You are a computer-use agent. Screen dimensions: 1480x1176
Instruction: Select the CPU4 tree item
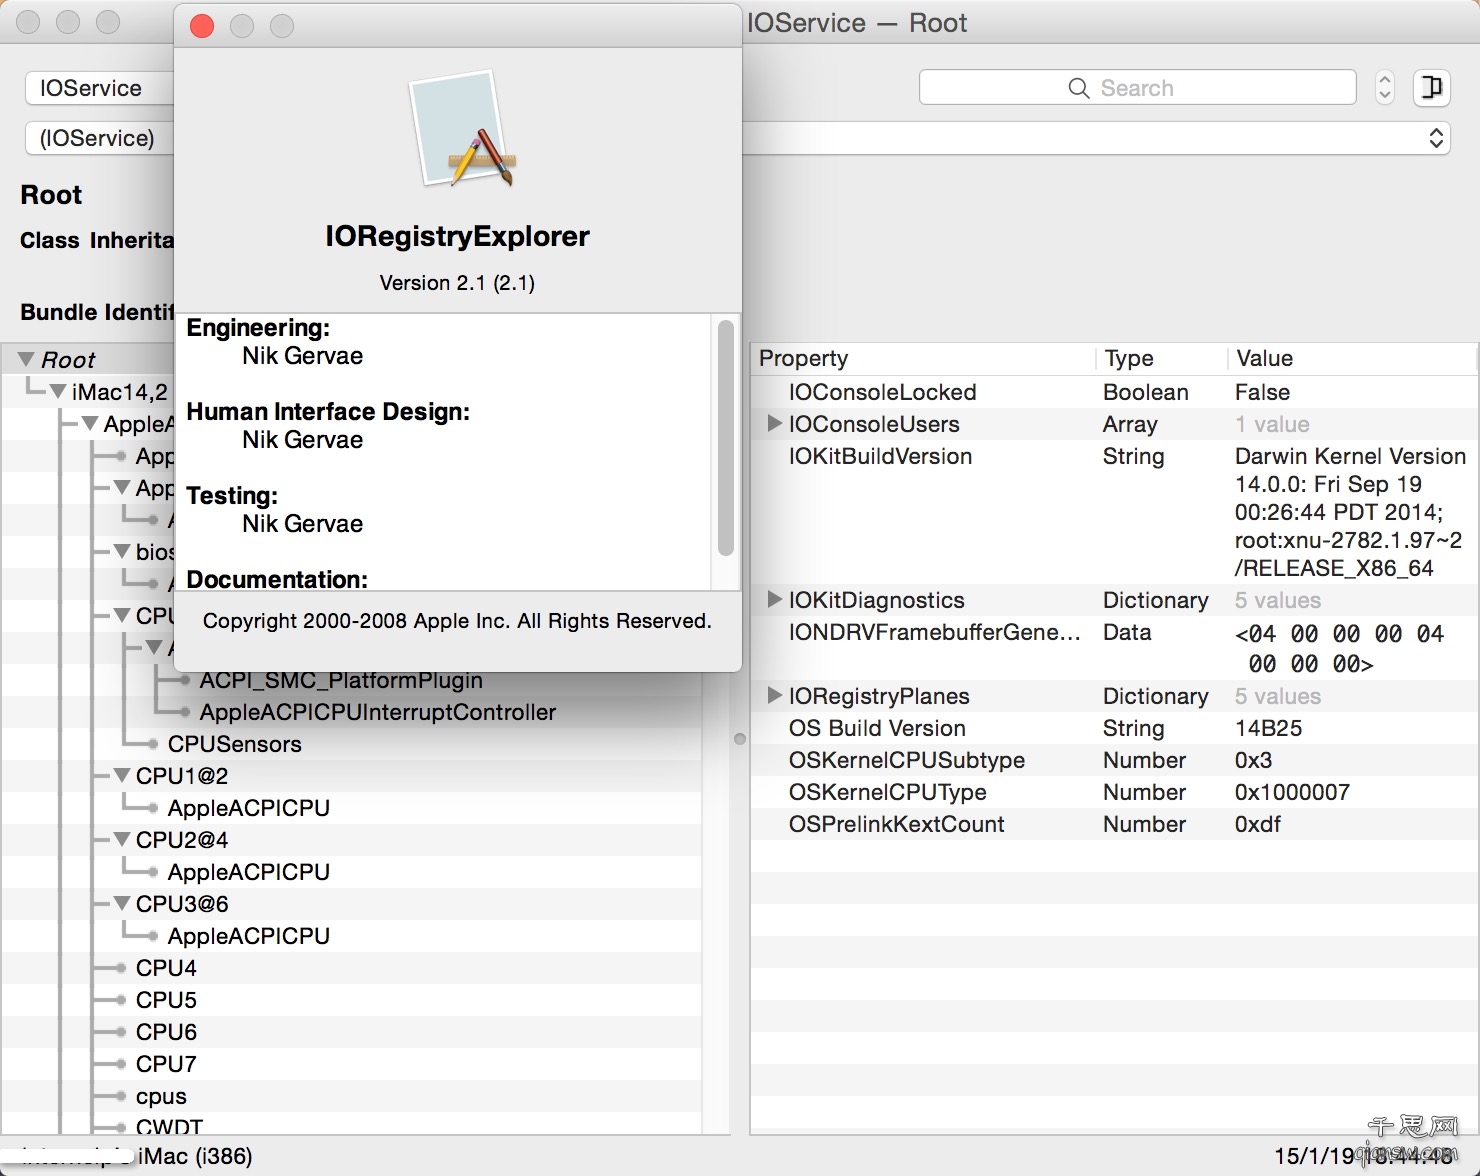point(166,968)
